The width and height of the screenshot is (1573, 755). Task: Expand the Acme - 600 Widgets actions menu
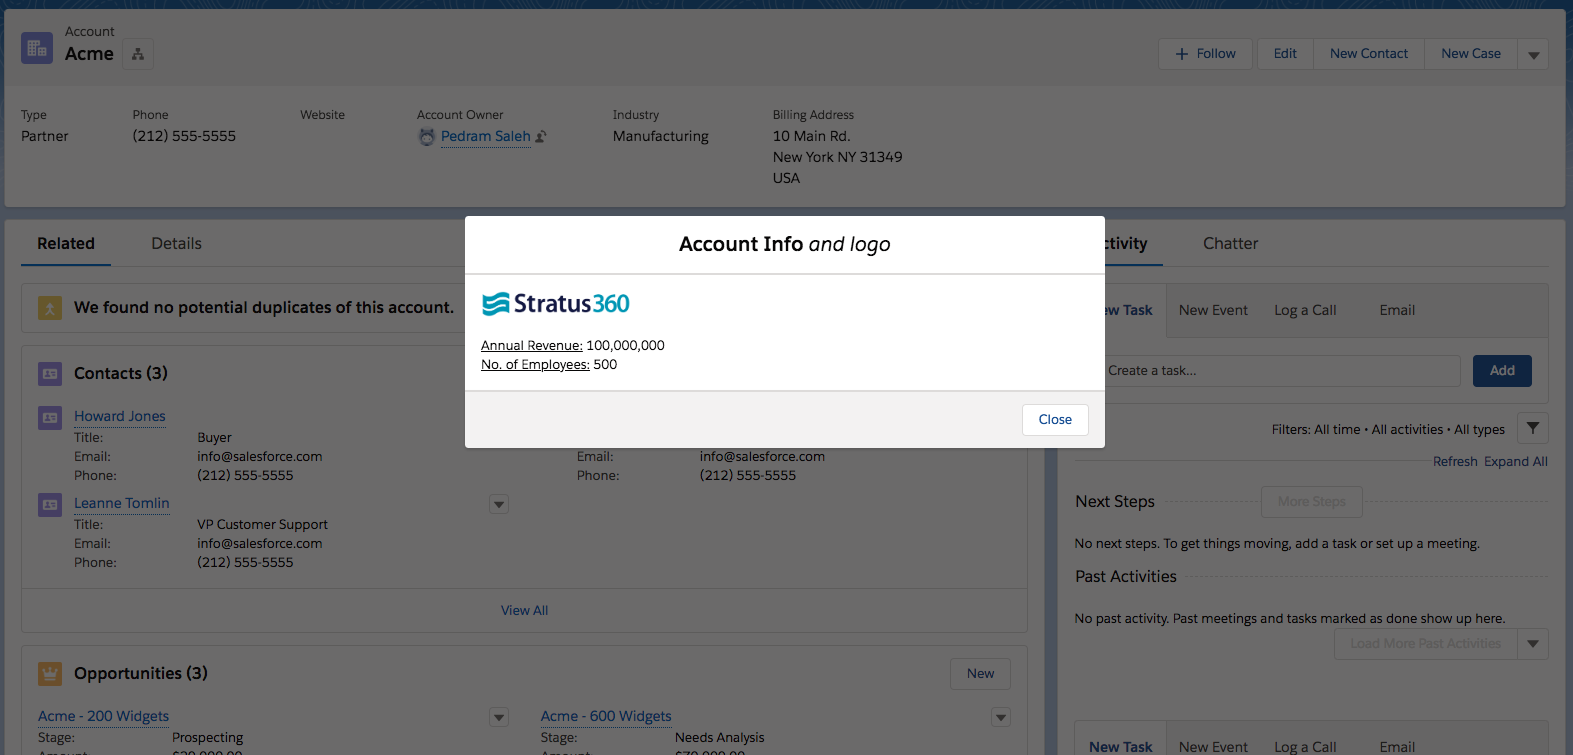(1000, 717)
